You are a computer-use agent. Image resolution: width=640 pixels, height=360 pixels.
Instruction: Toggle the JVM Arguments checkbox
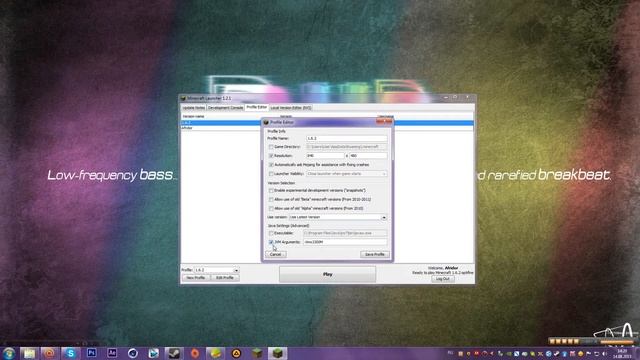[271, 242]
